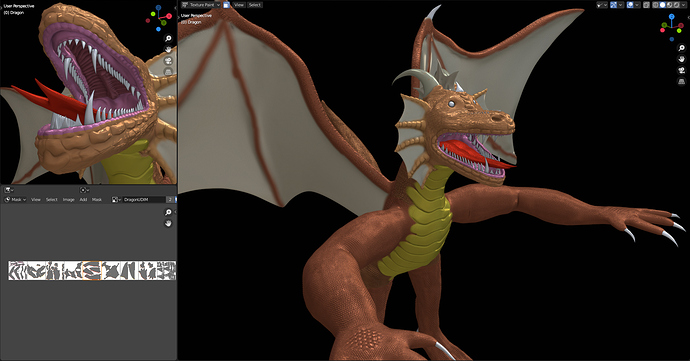This screenshot has width=690, height=361.
Task: Toggle camera view in left viewport
Action: 168,61
